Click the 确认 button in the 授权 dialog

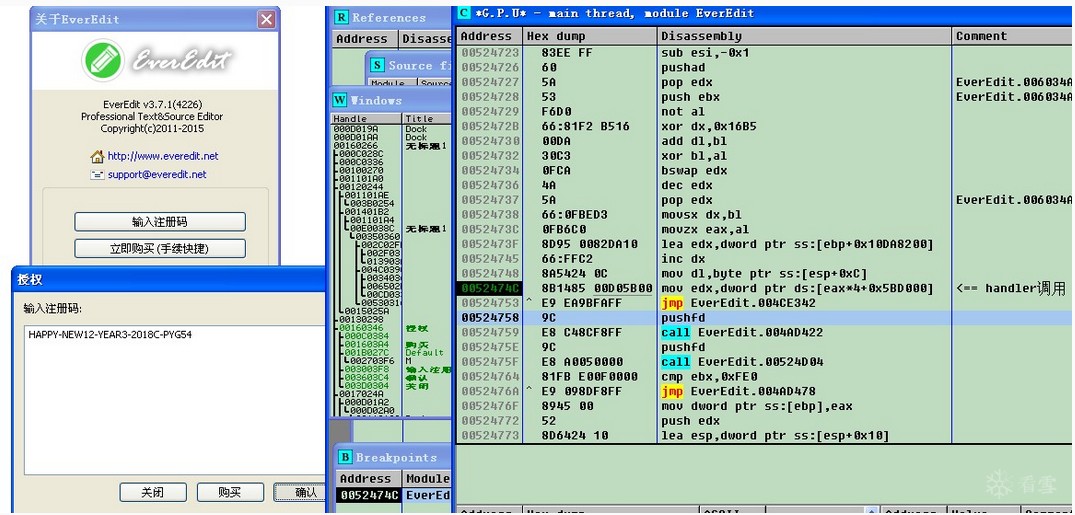[x=300, y=492]
